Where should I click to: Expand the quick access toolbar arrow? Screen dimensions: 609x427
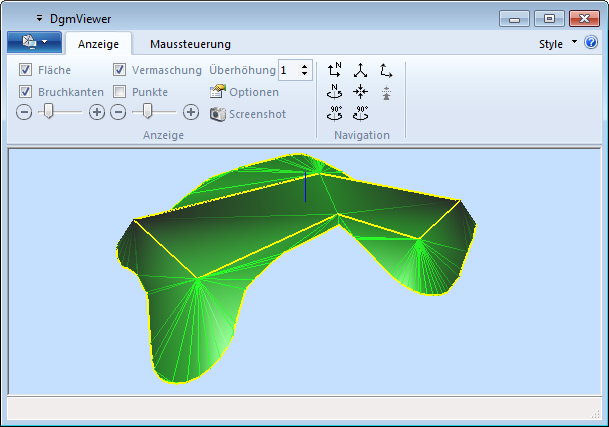click(39, 18)
